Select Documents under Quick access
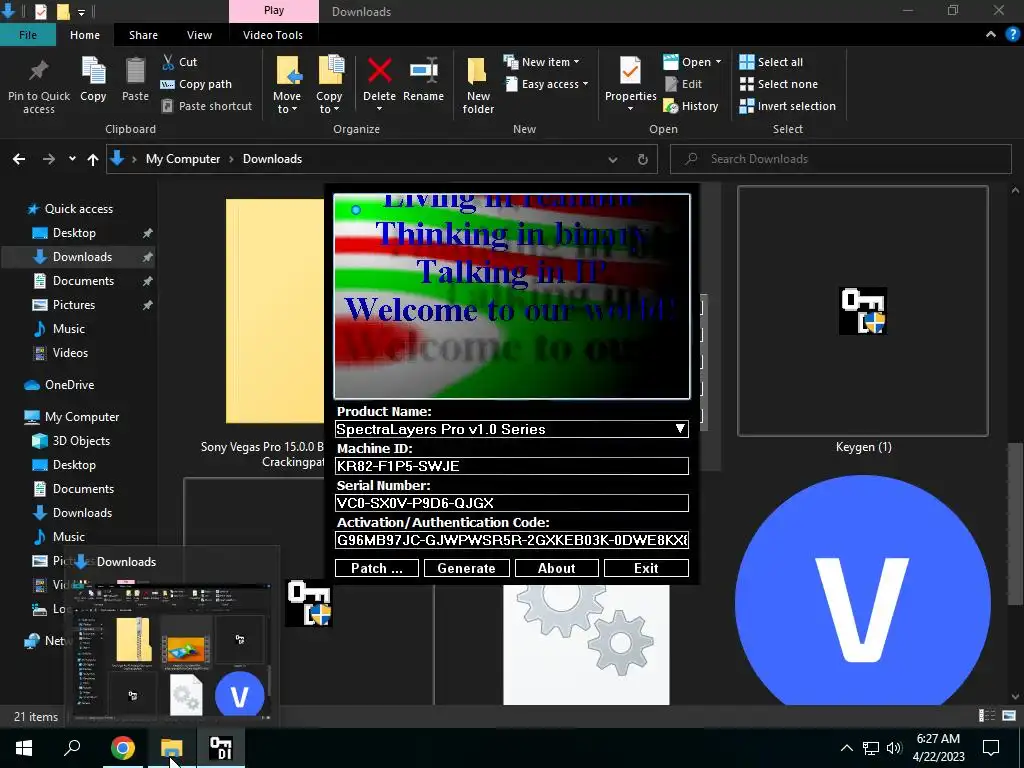 [83, 281]
